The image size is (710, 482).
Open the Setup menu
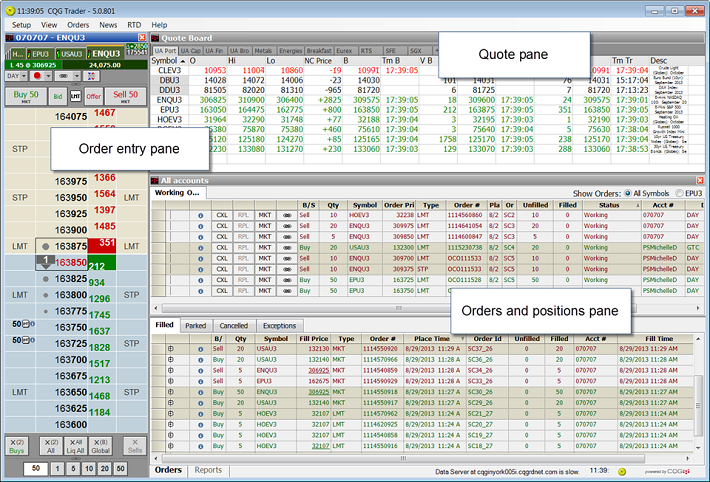[21, 25]
